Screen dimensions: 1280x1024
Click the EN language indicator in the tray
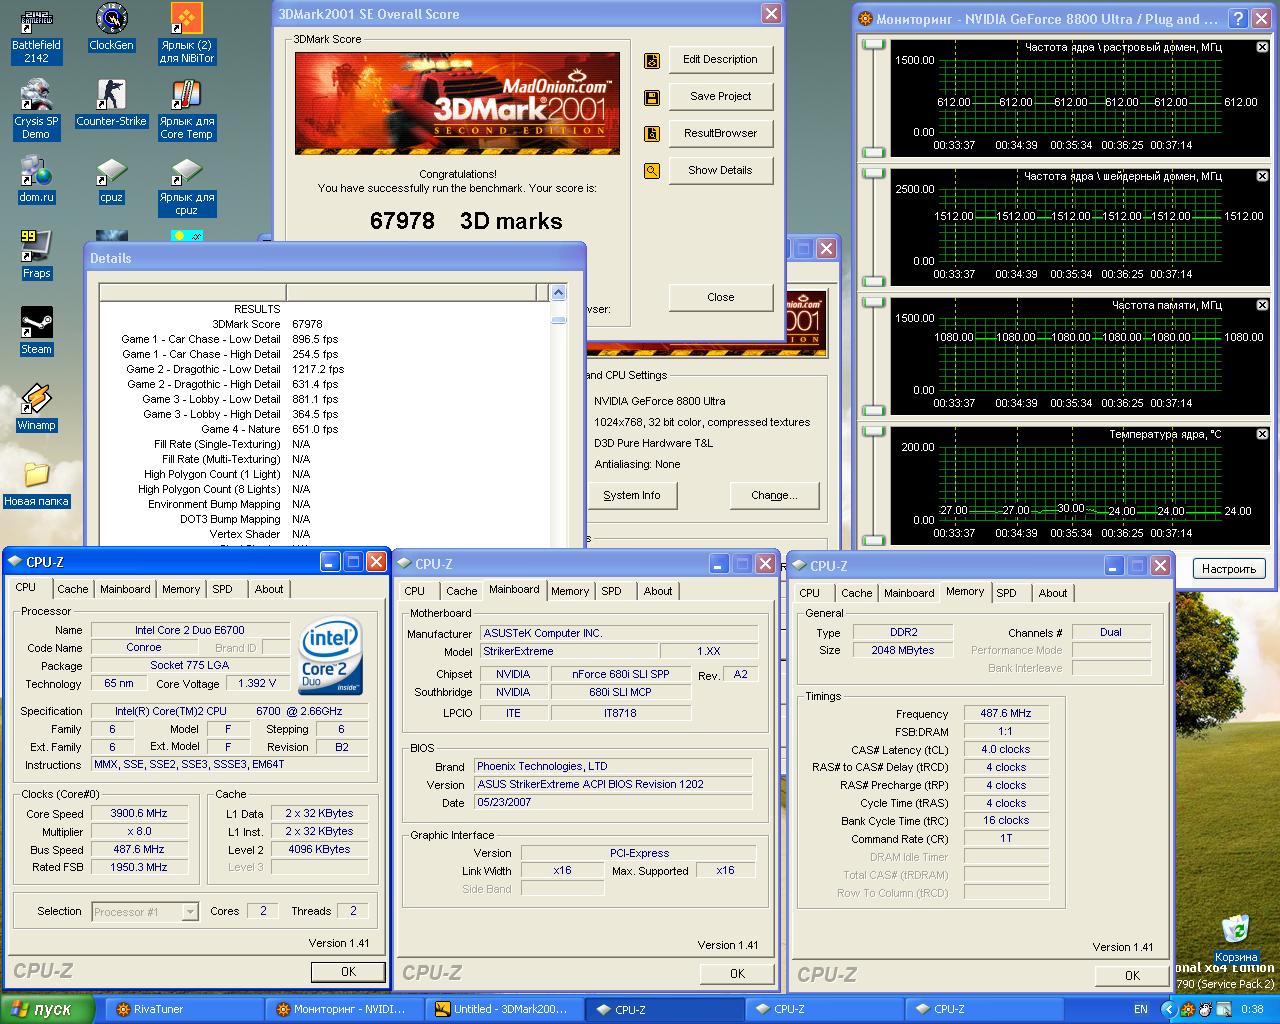[1141, 1010]
